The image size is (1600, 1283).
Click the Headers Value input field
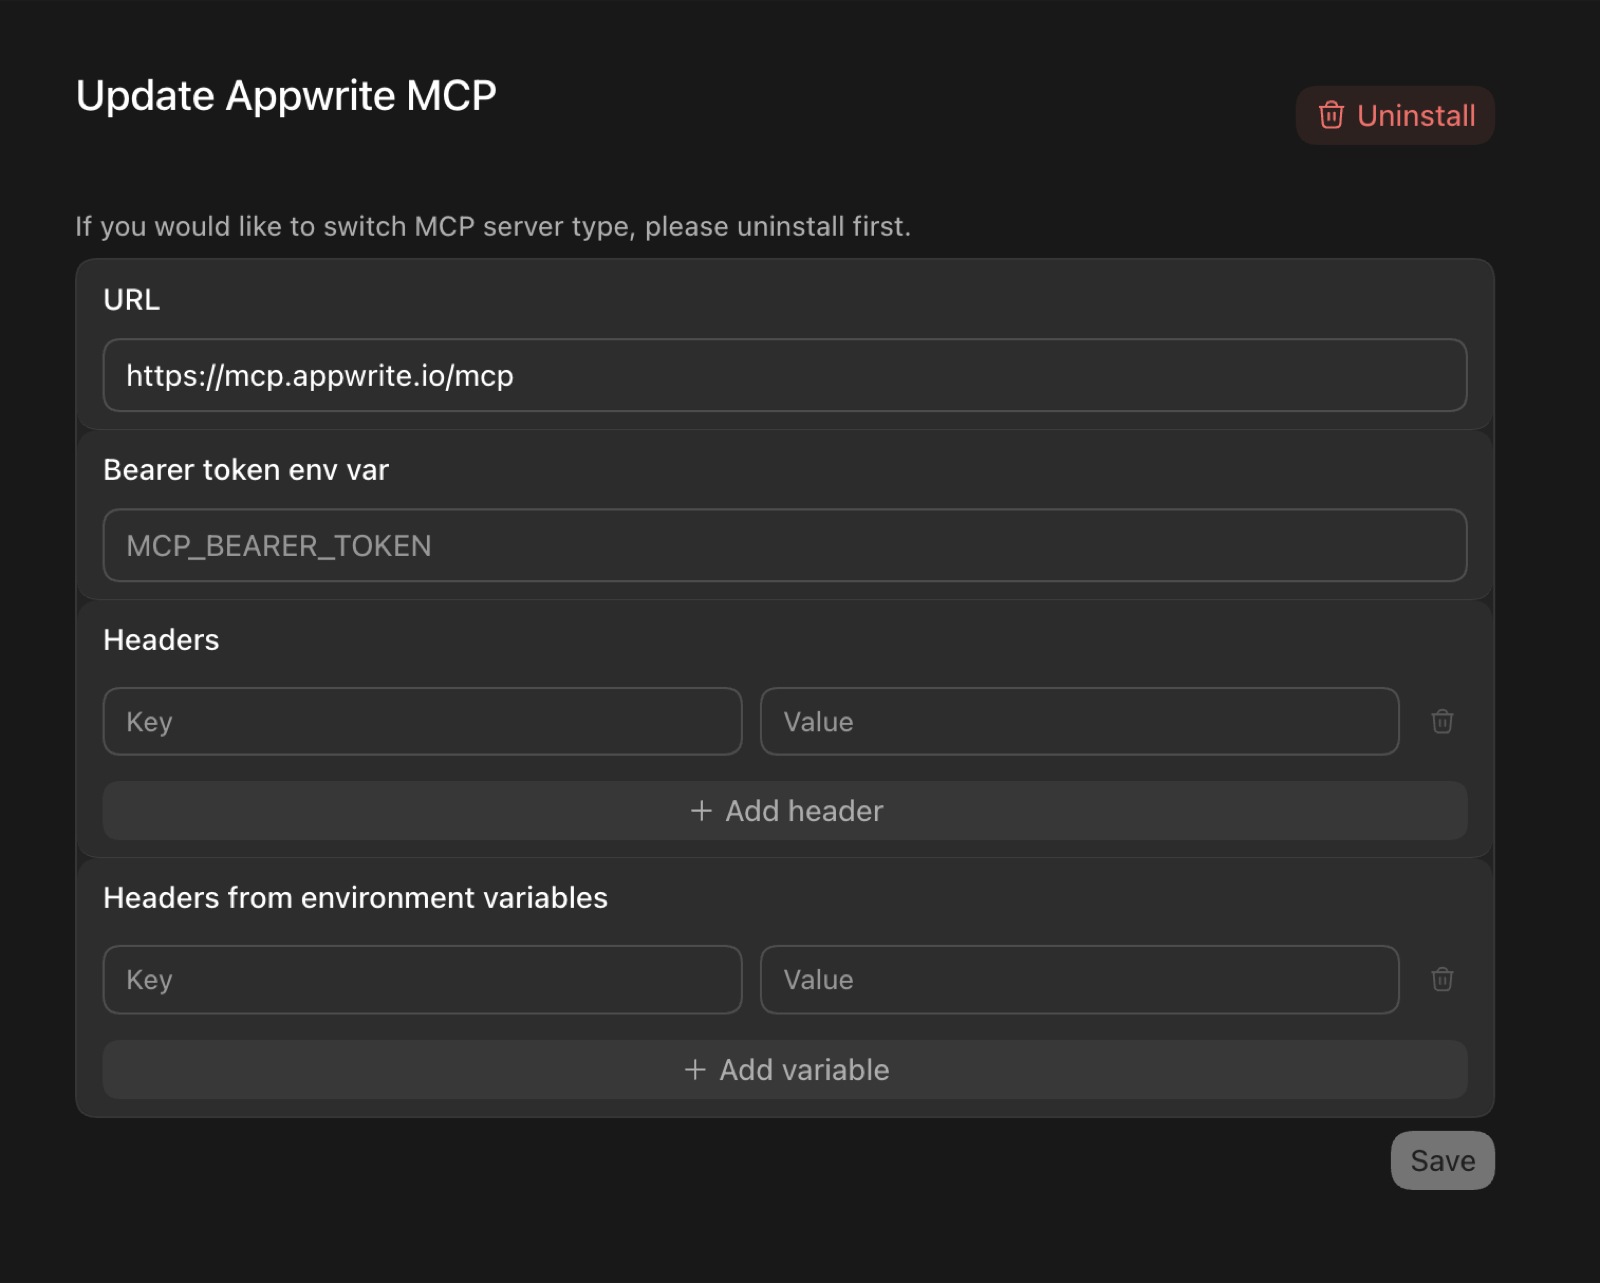(1079, 721)
